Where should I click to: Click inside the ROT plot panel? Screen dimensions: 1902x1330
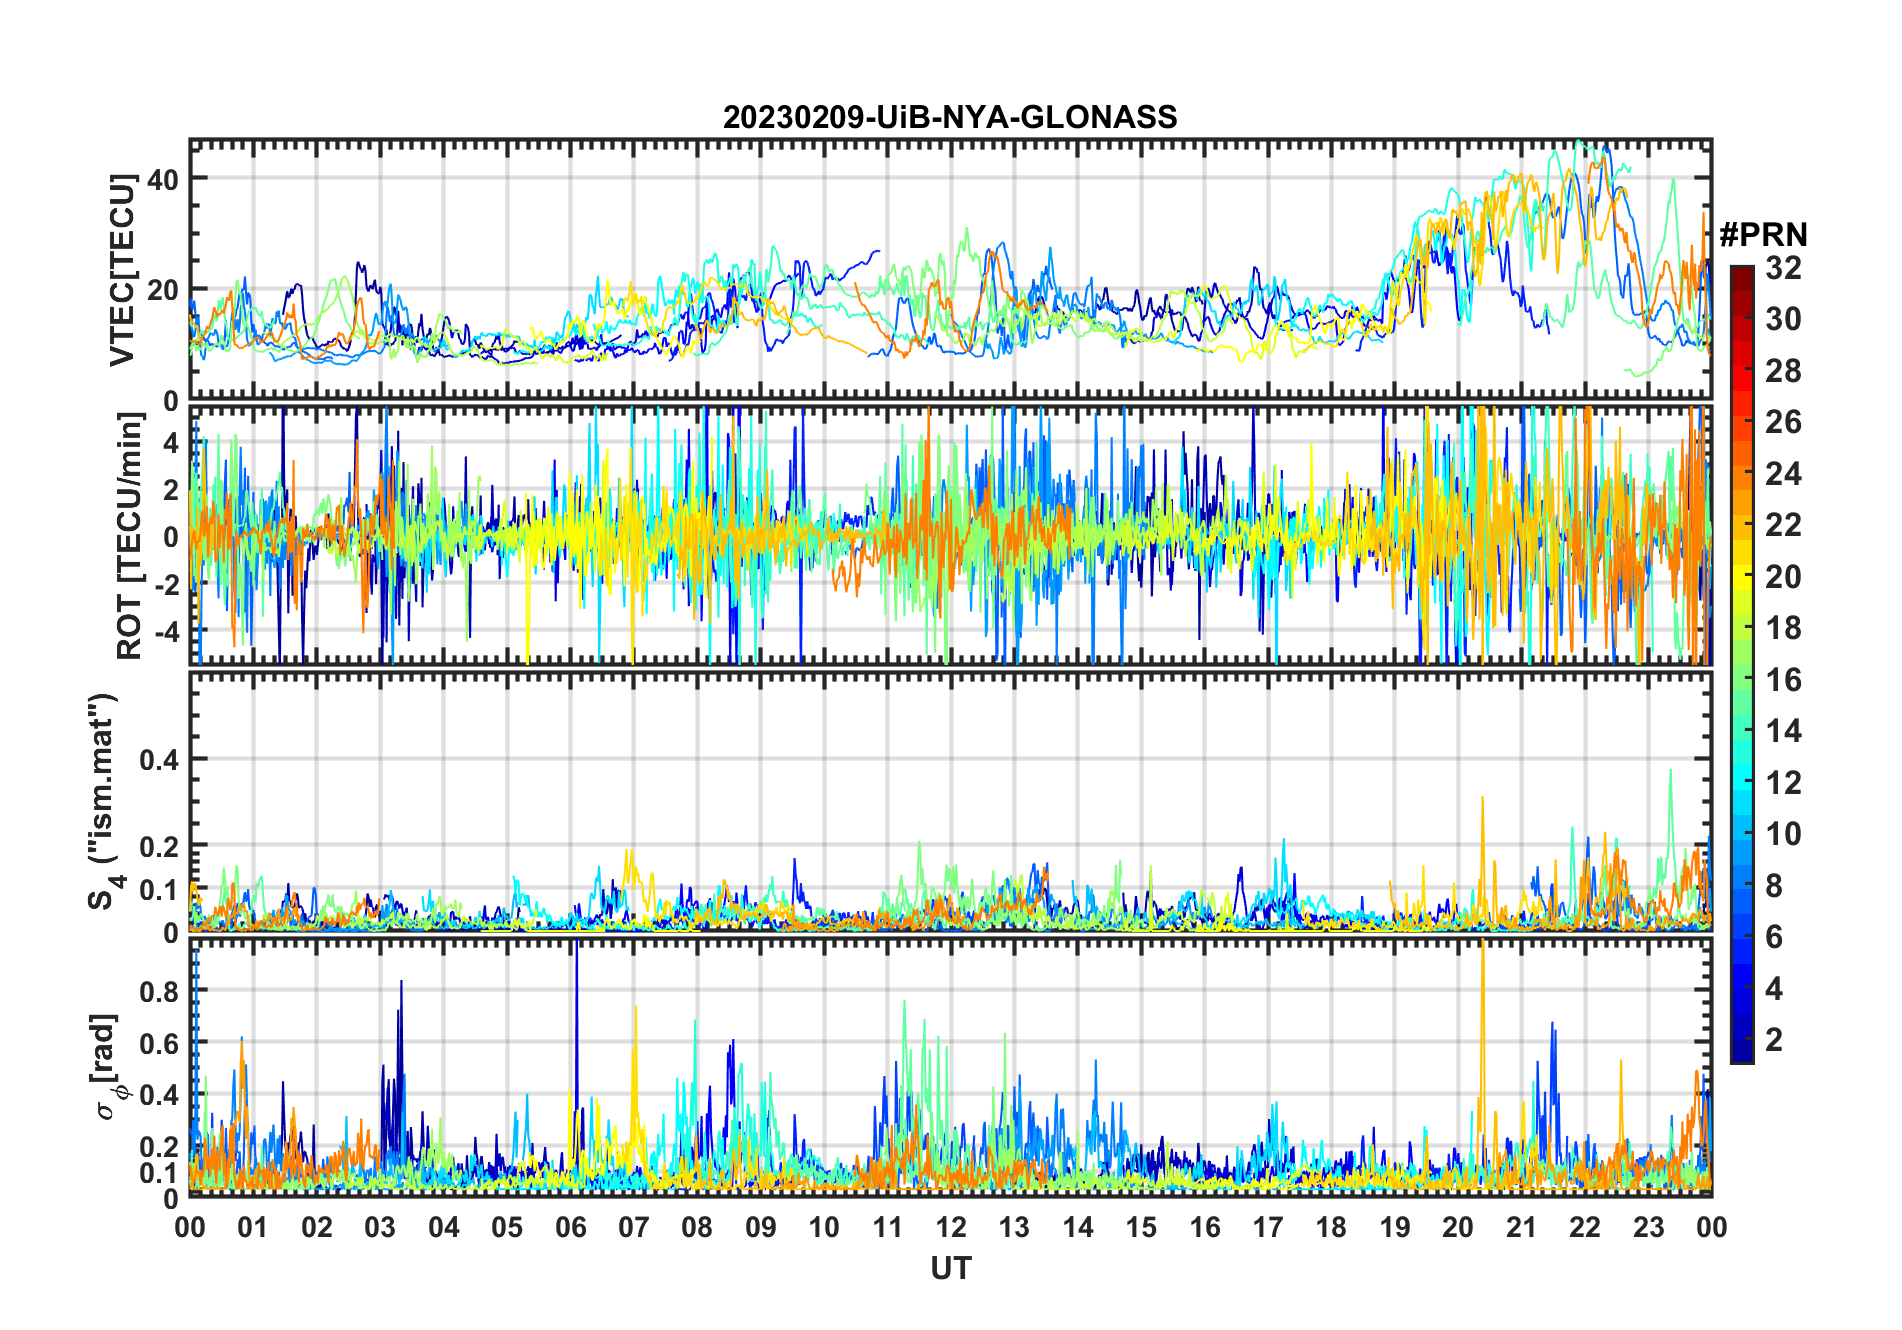[951, 535]
